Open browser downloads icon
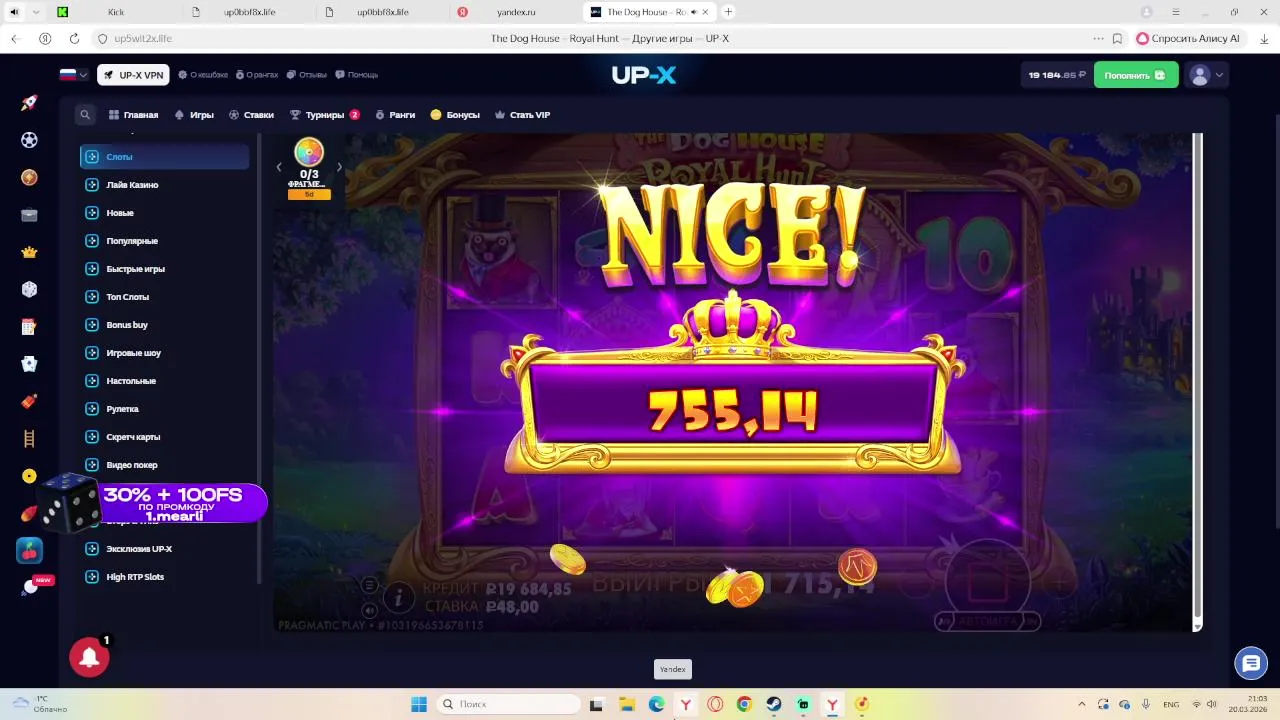1280x720 pixels. coord(1264,38)
